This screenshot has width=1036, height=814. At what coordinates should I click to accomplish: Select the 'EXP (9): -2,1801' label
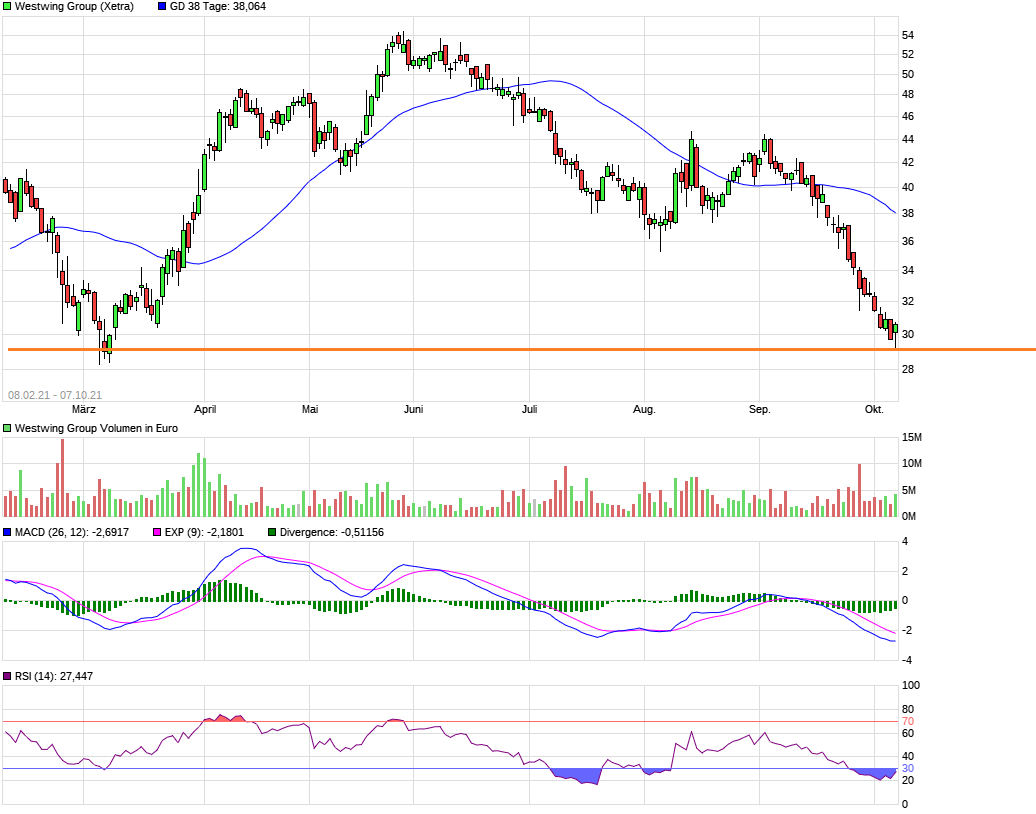(204, 532)
